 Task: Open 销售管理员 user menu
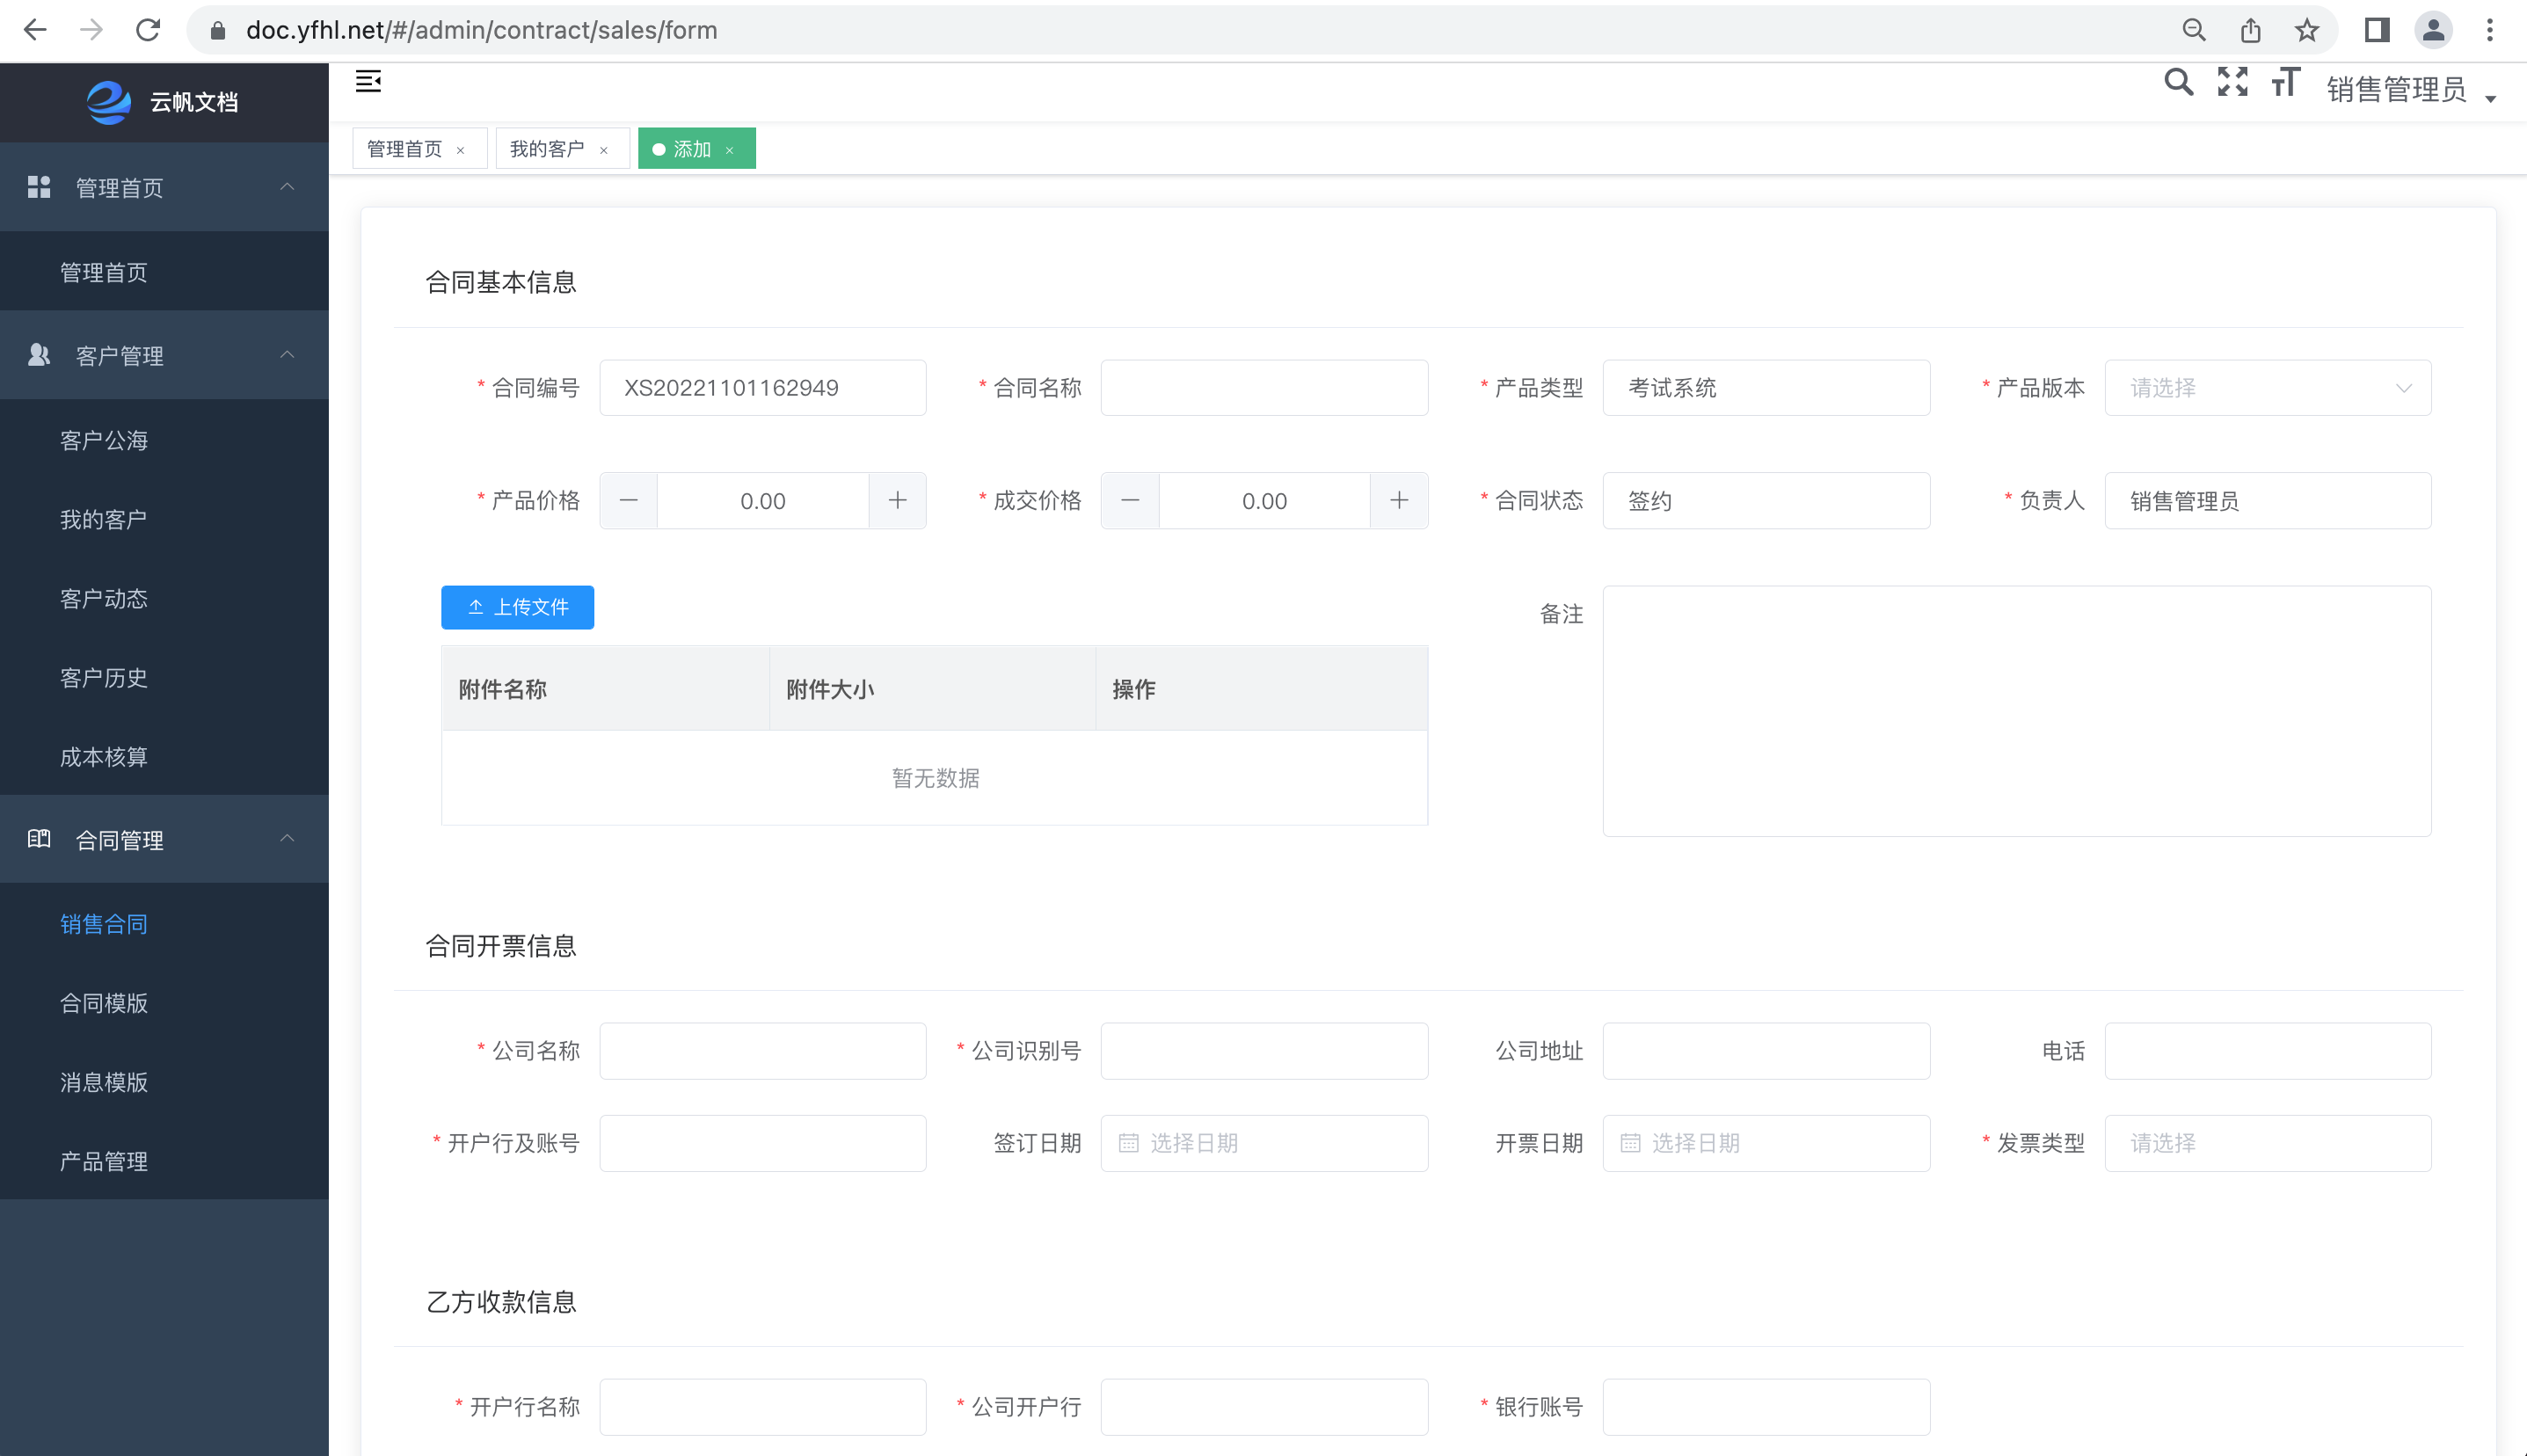pyautogui.click(x=2411, y=90)
